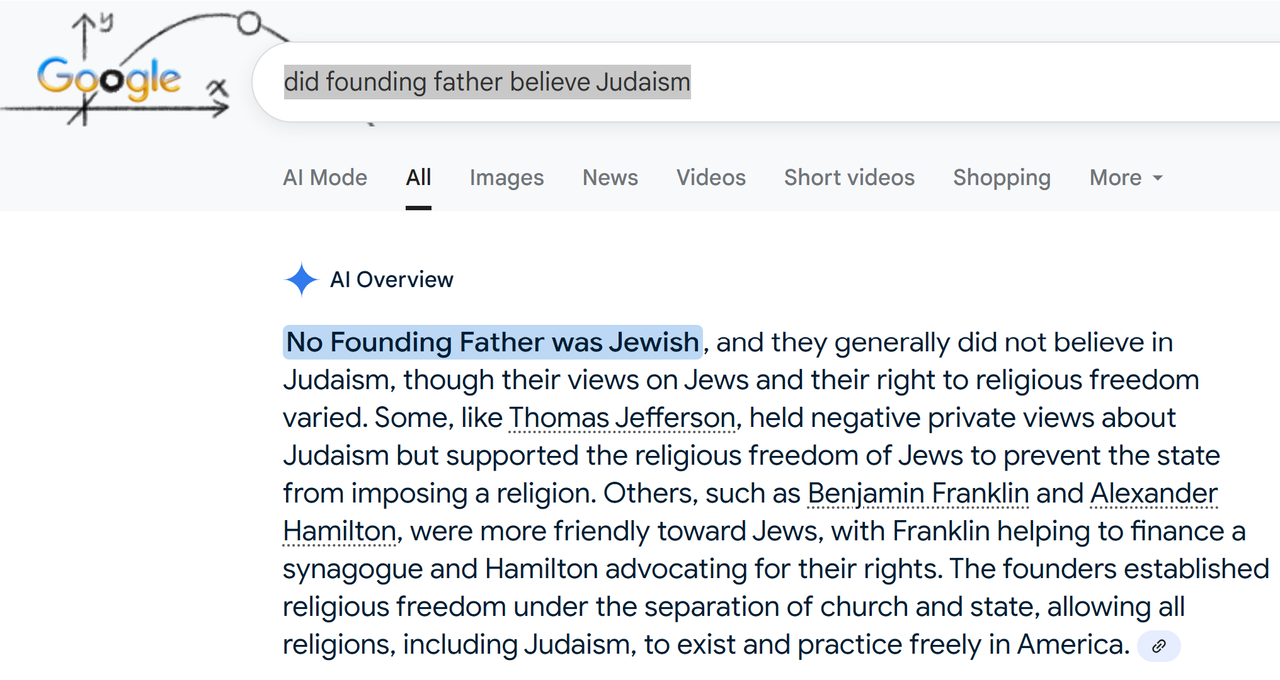Open the source link chip icon
This screenshot has width=1280, height=680.
point(1159,646)
